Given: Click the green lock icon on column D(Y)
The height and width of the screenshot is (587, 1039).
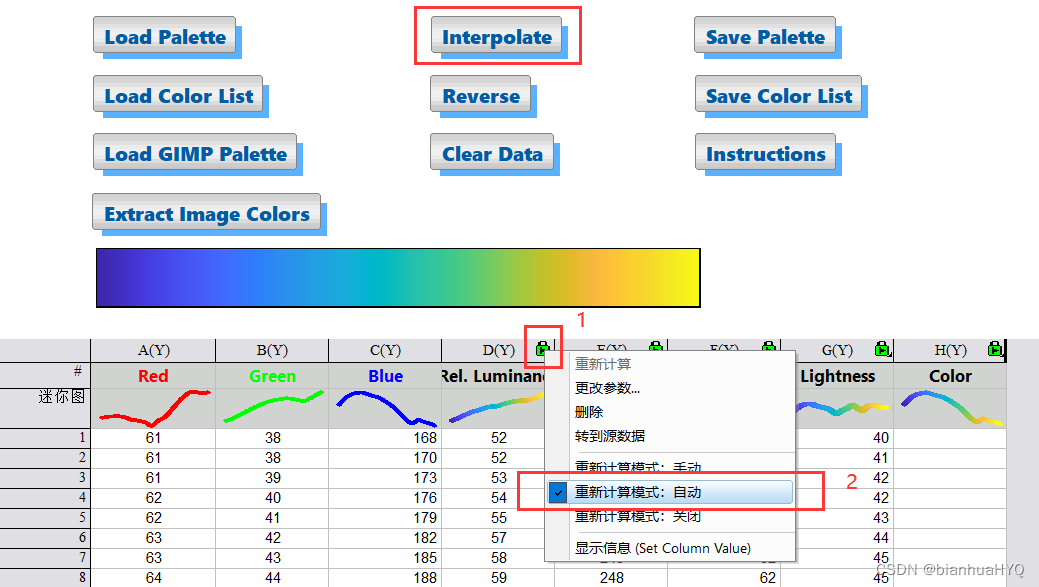Looking at the screenshot, I should (x=542, y=349).
